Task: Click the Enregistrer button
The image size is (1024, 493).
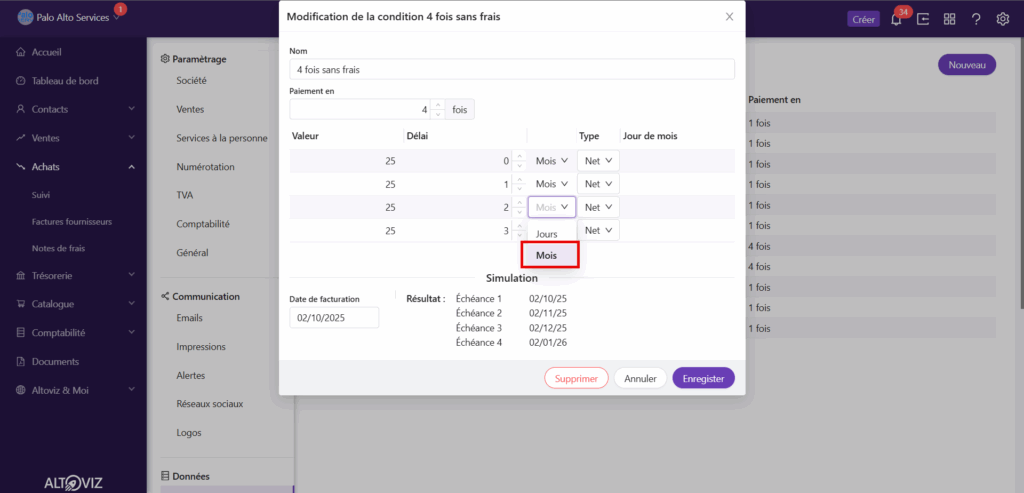Action: coord(703,379)
